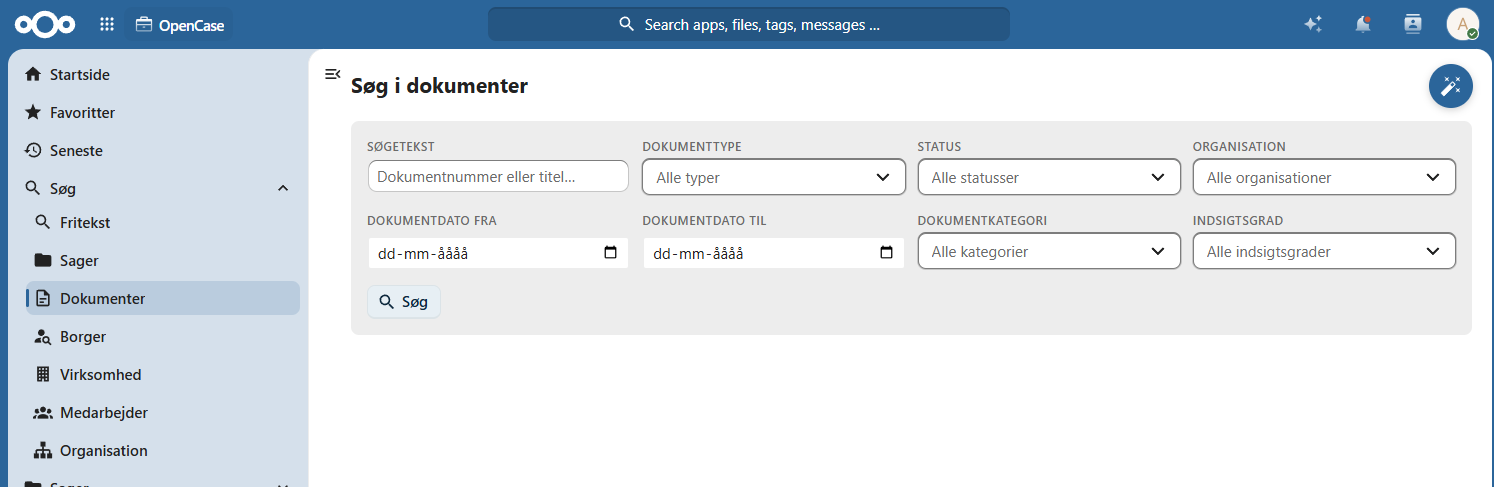The width and height of the screenshot is (1494, 487).
Task: Open contacts menu icon
Action: click(x=1413, y=24)
